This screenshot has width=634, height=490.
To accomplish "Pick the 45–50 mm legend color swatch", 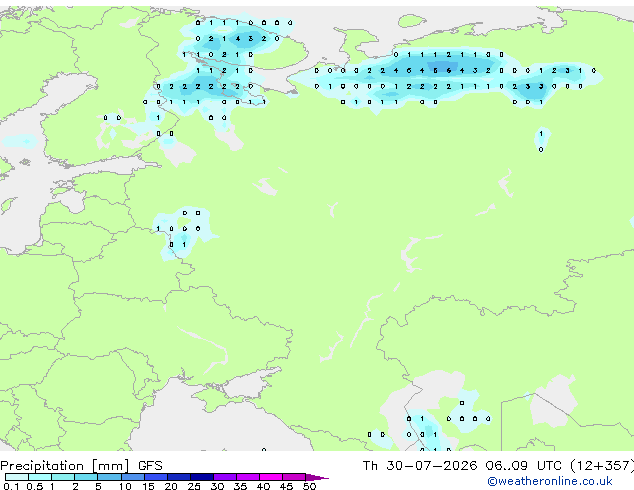I will [x=294, y=477].
